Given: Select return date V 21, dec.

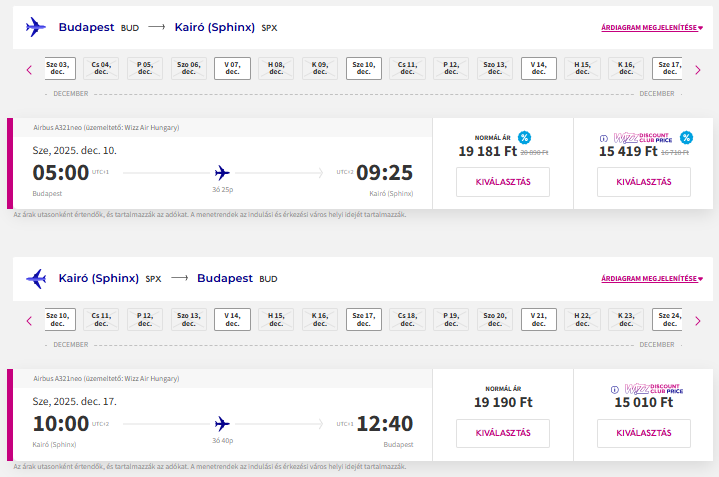Looking at the screenshot, I should pos(539,319).
